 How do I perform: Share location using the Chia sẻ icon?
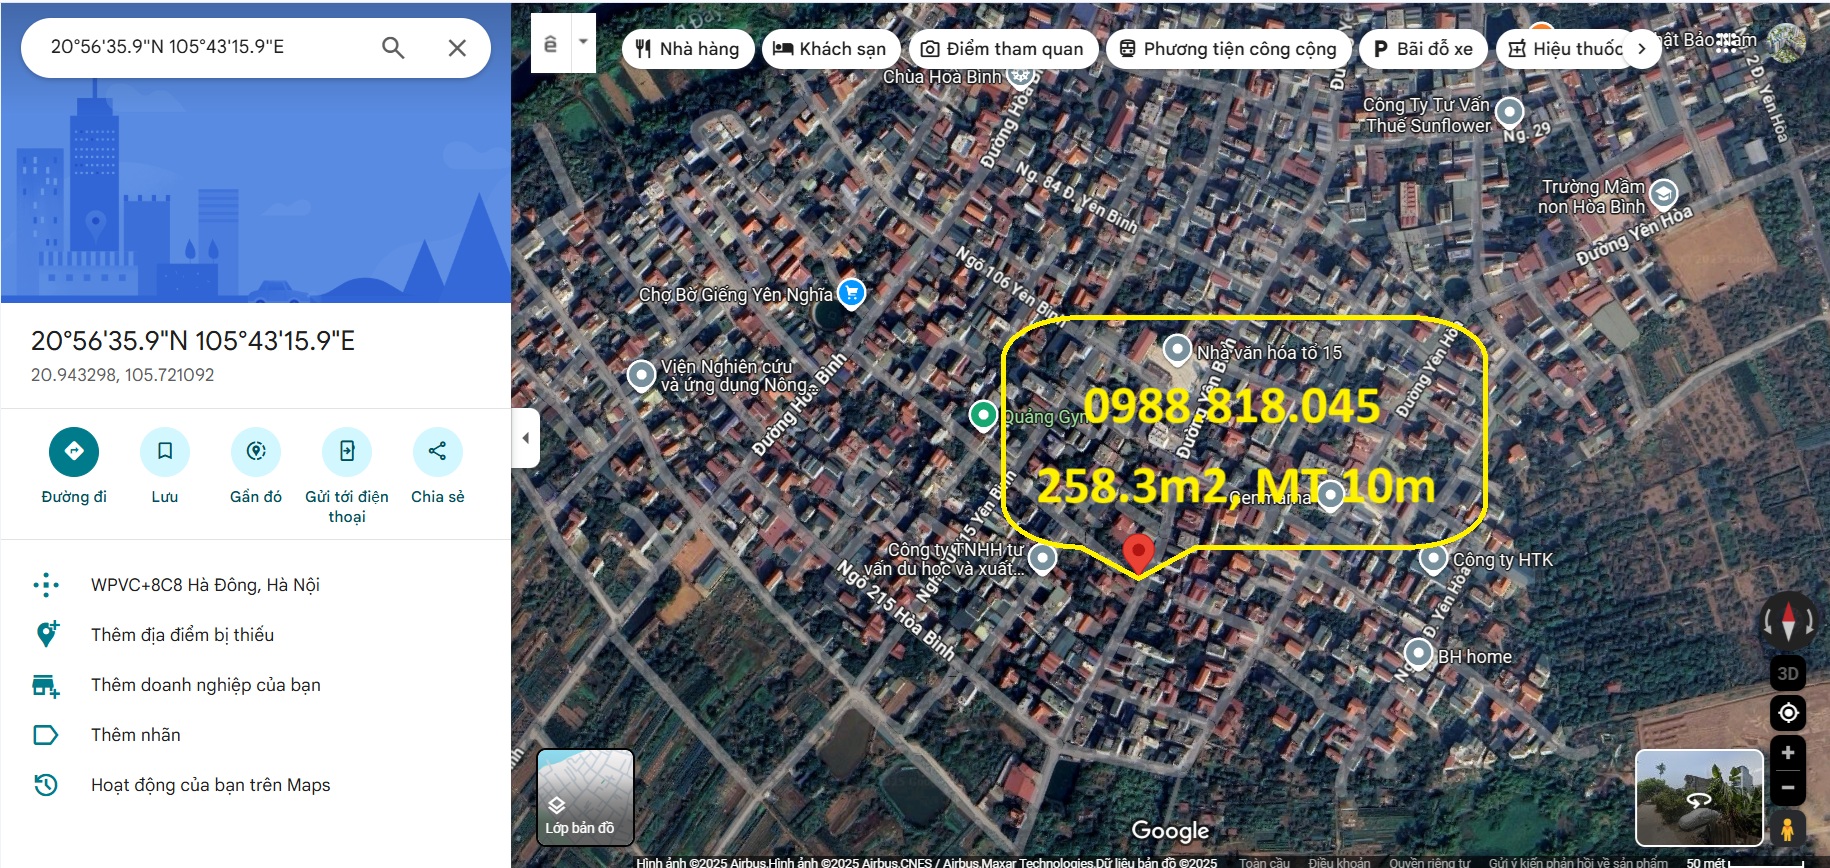pos(437,452)
